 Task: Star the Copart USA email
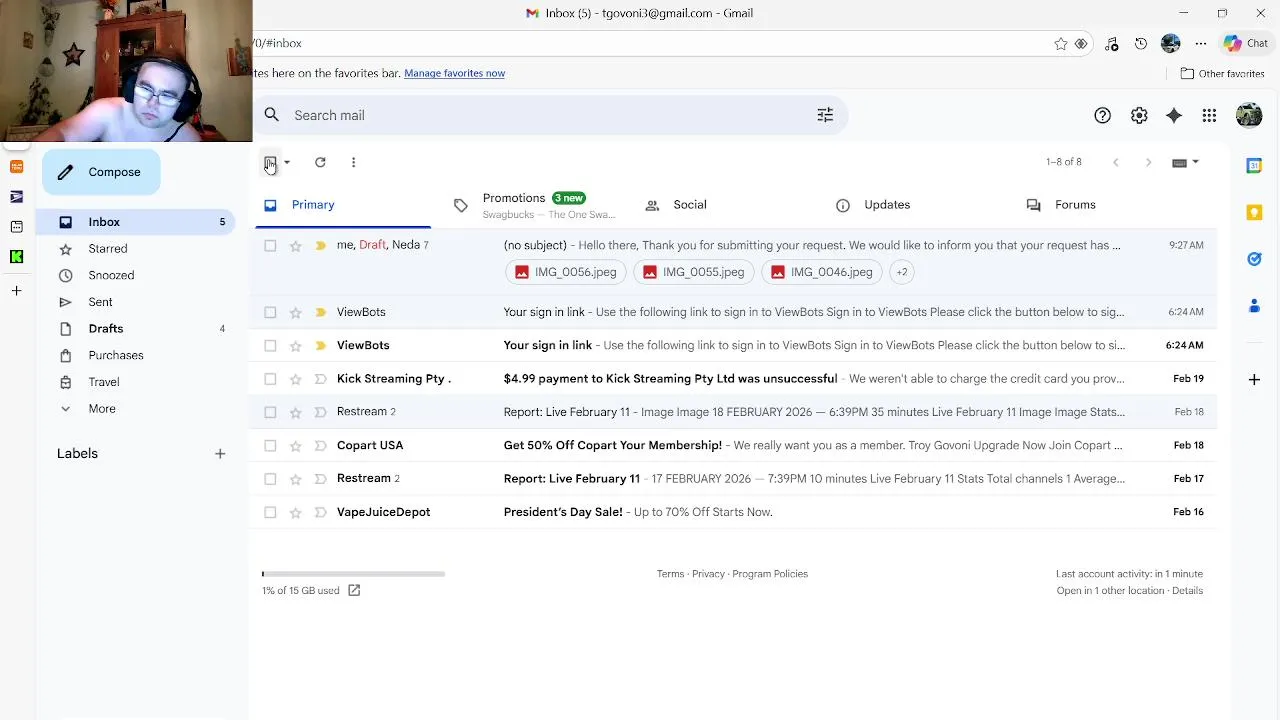295,446
